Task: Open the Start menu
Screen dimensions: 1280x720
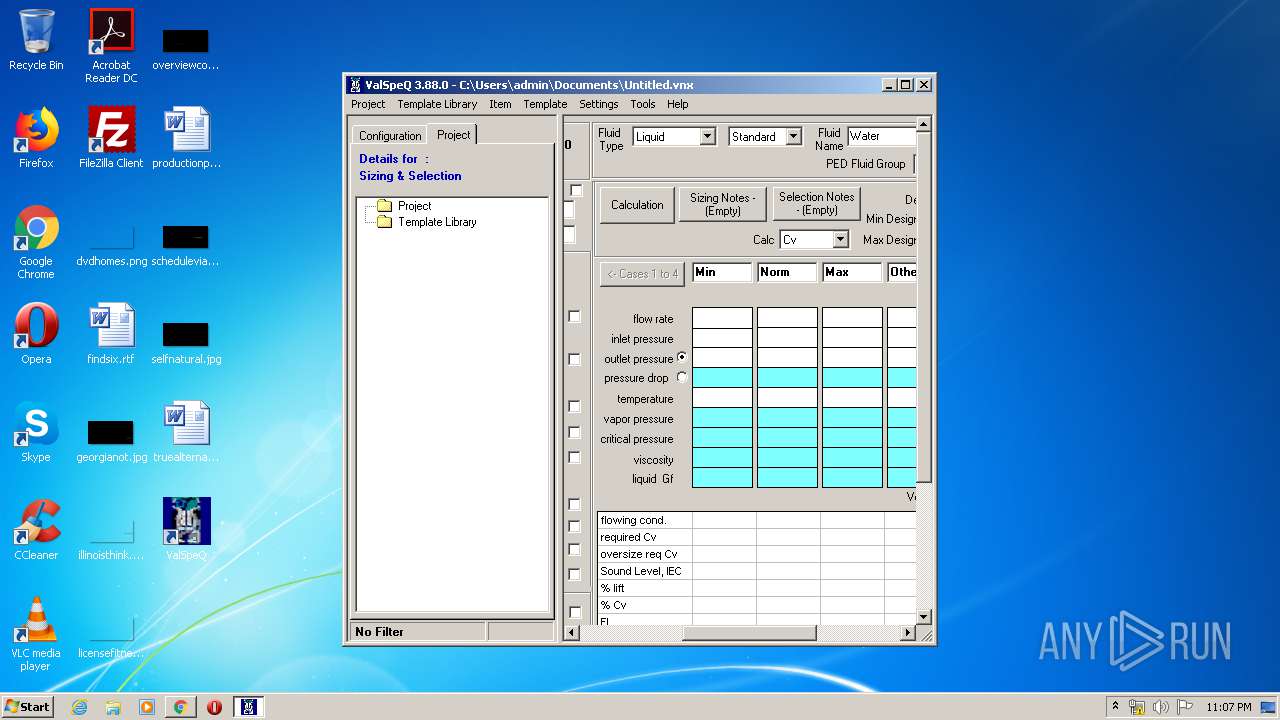Action: (27, 707)
